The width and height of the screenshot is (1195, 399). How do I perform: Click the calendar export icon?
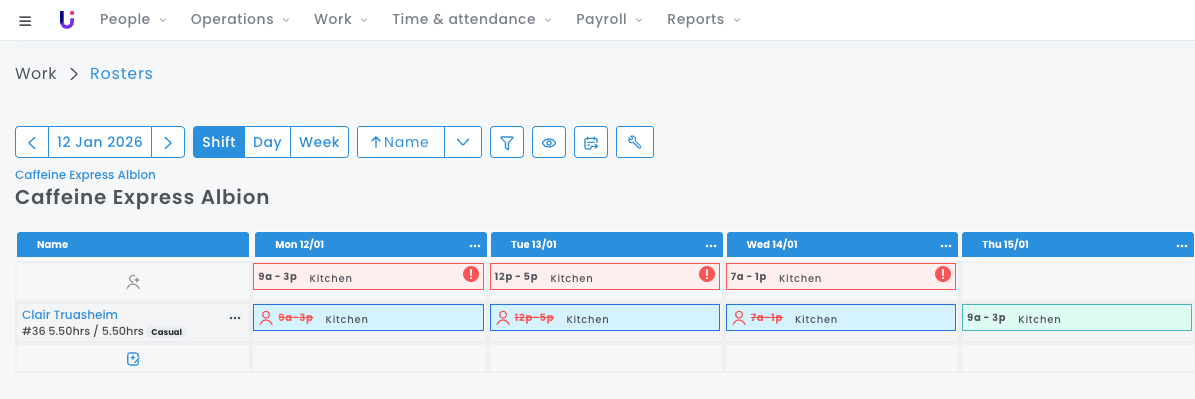[x=591, y=142]
